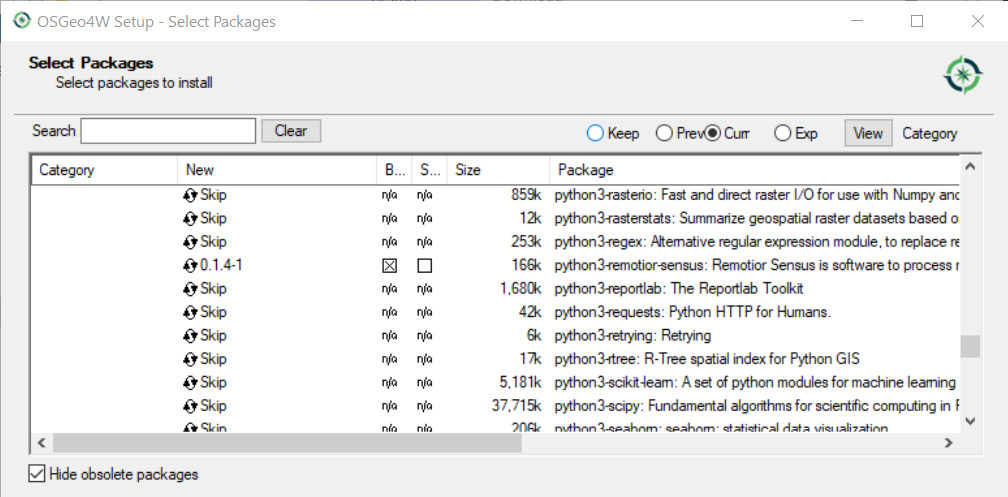Toggle Hide obsolete packages checkbox

coord(37,474)
